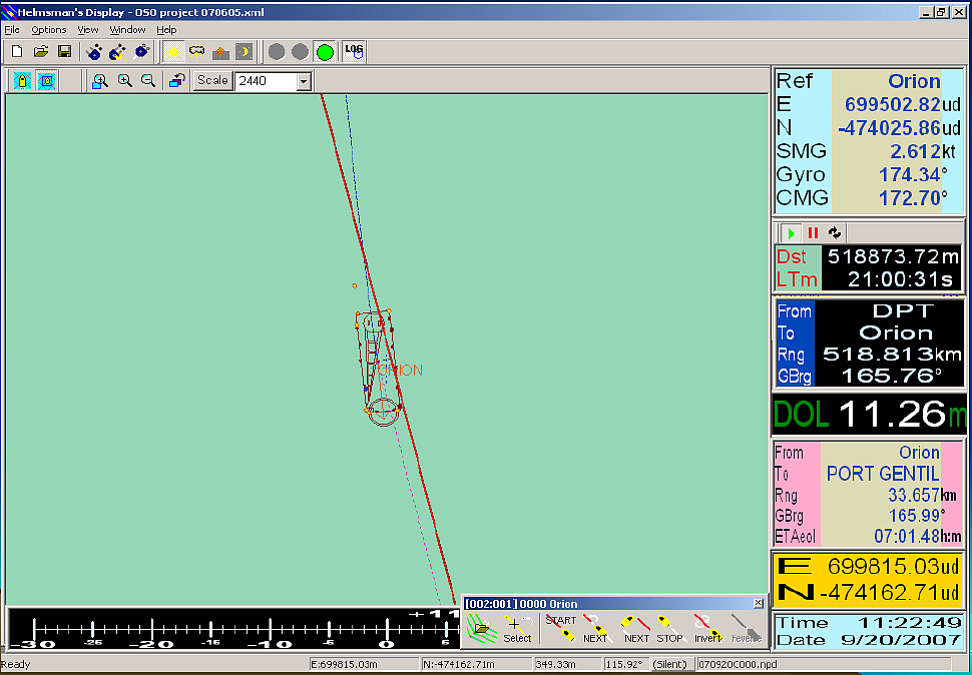Toggle night moon display mode
The image size is (972, 675).
coord(243,51)
